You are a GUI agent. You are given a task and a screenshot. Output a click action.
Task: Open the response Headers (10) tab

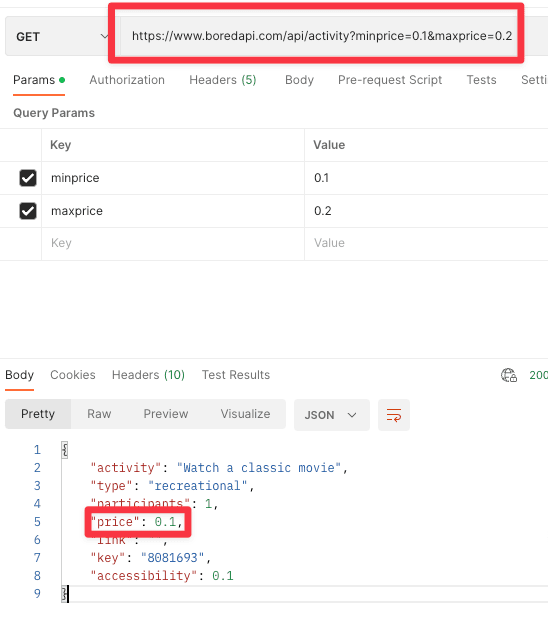click(148, 375)
